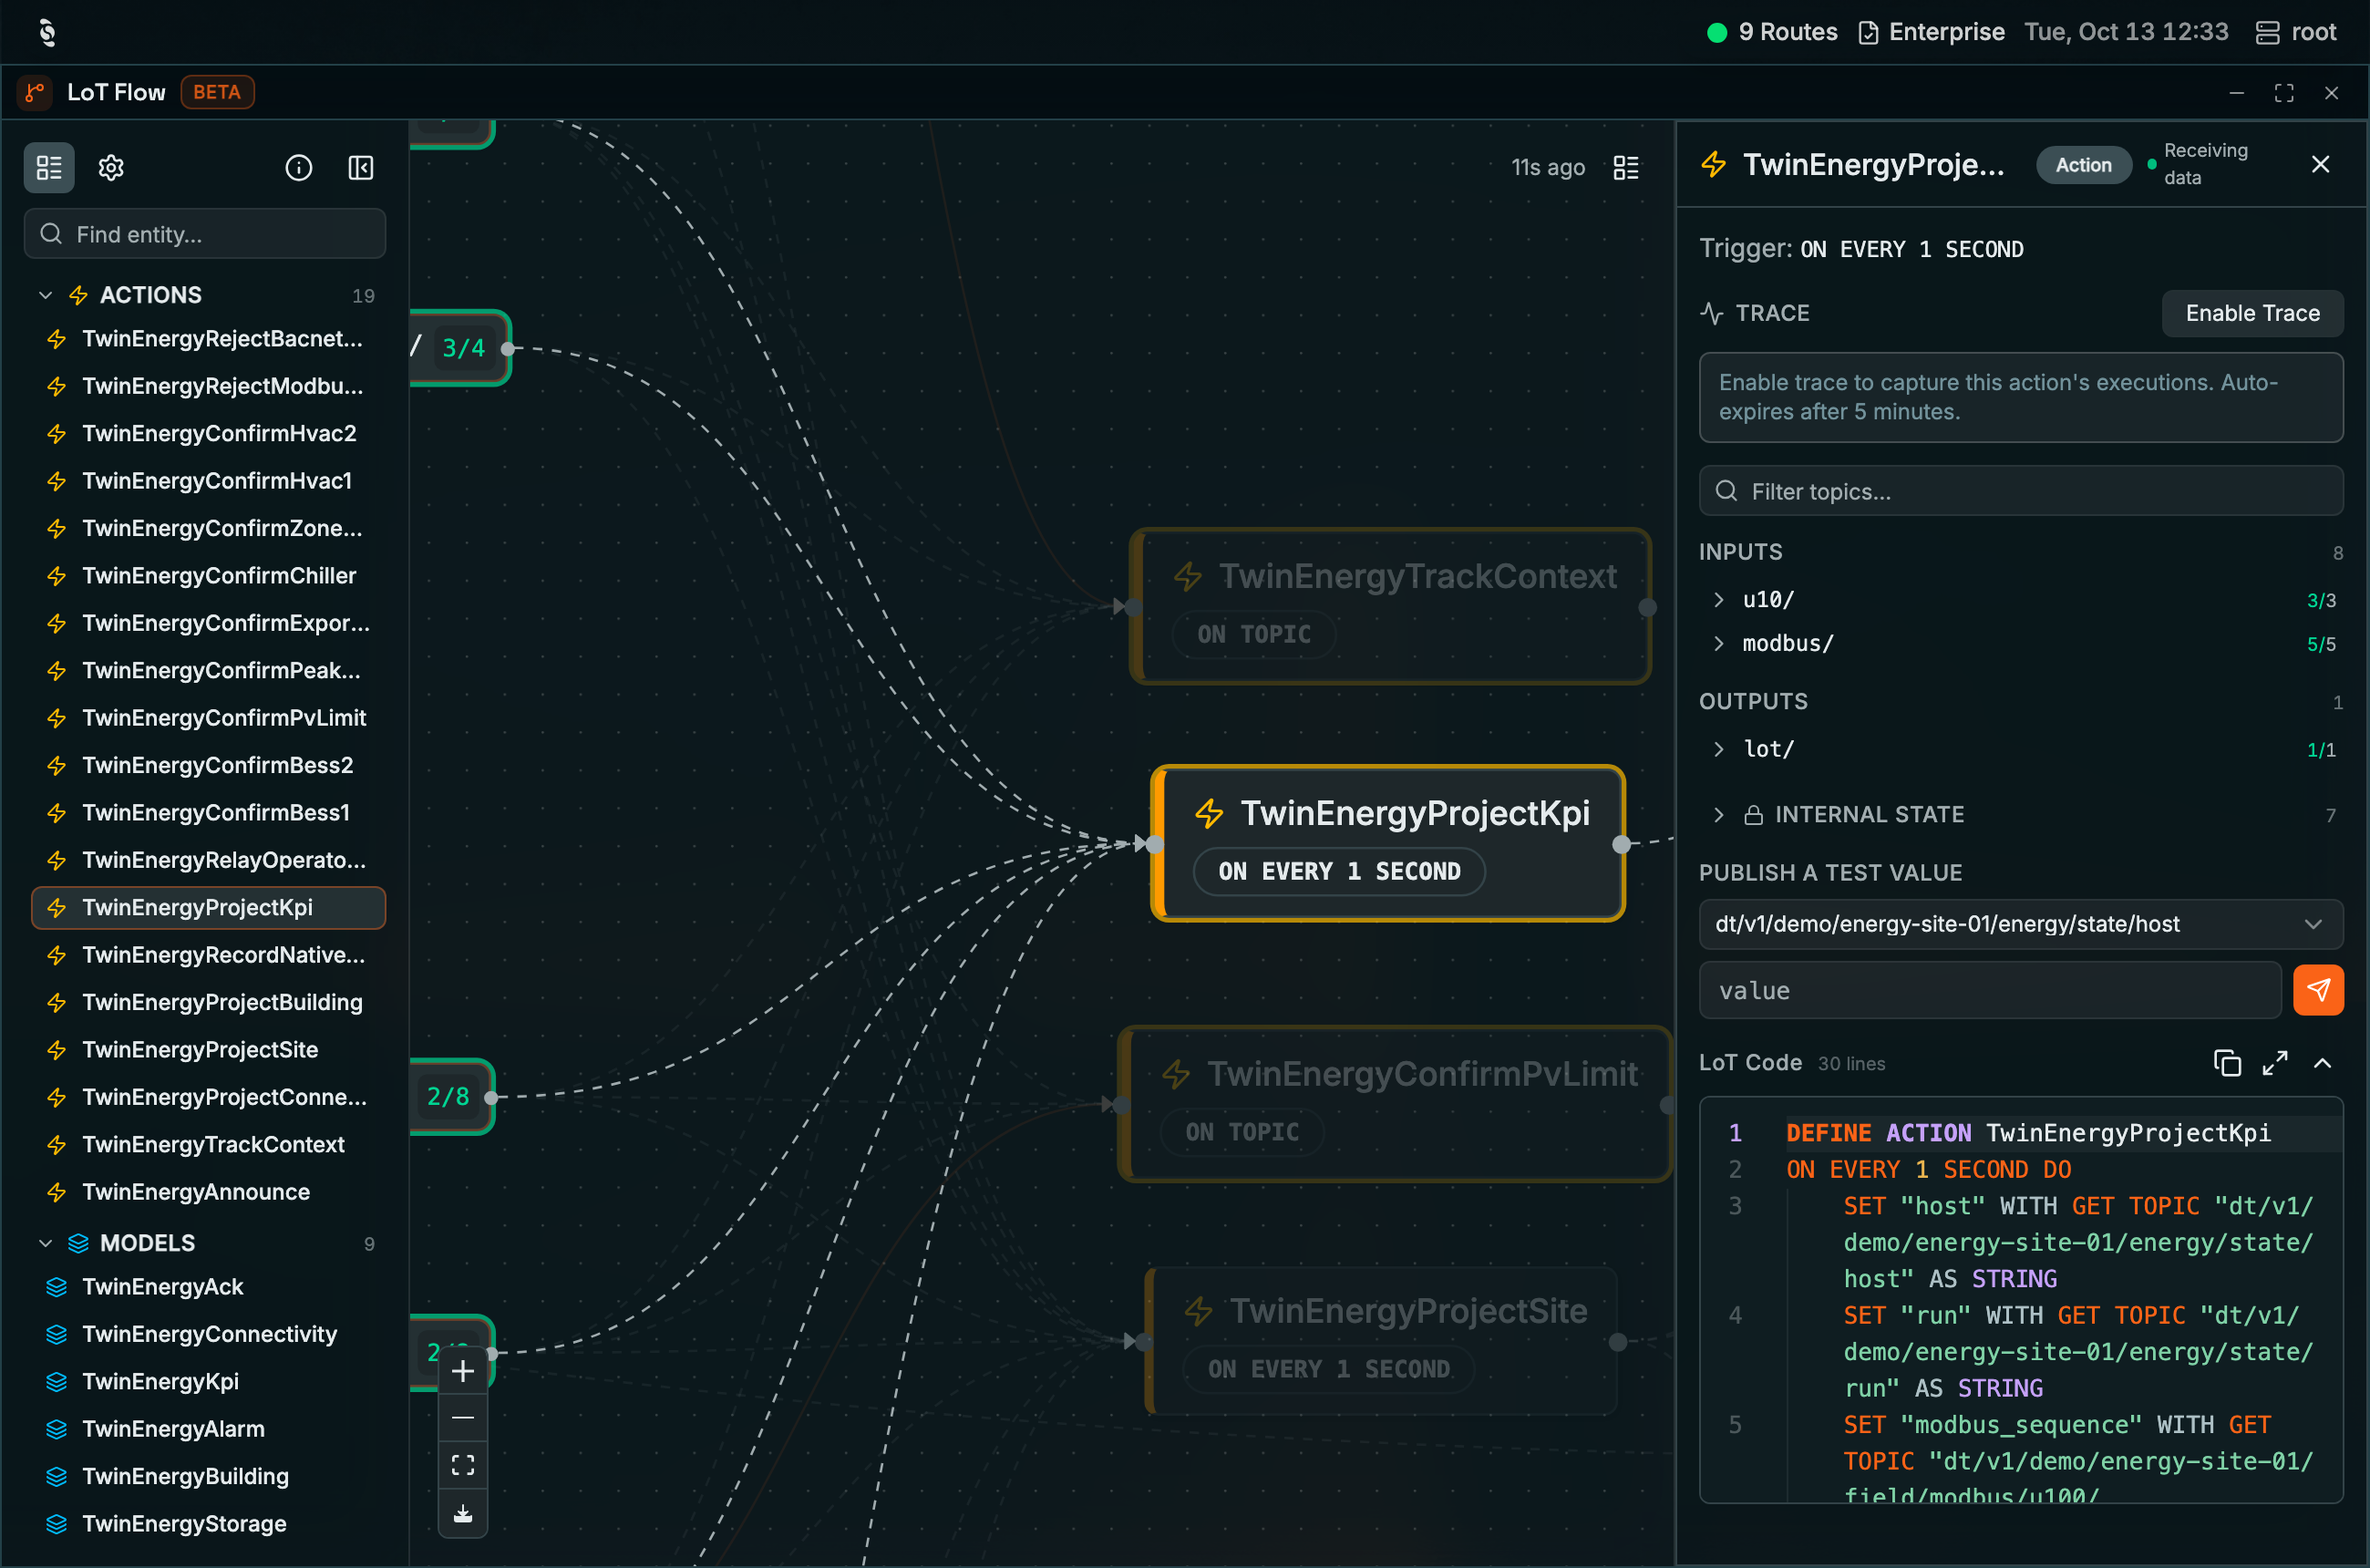
Task: Open the root server menu
Action: 2296,32
